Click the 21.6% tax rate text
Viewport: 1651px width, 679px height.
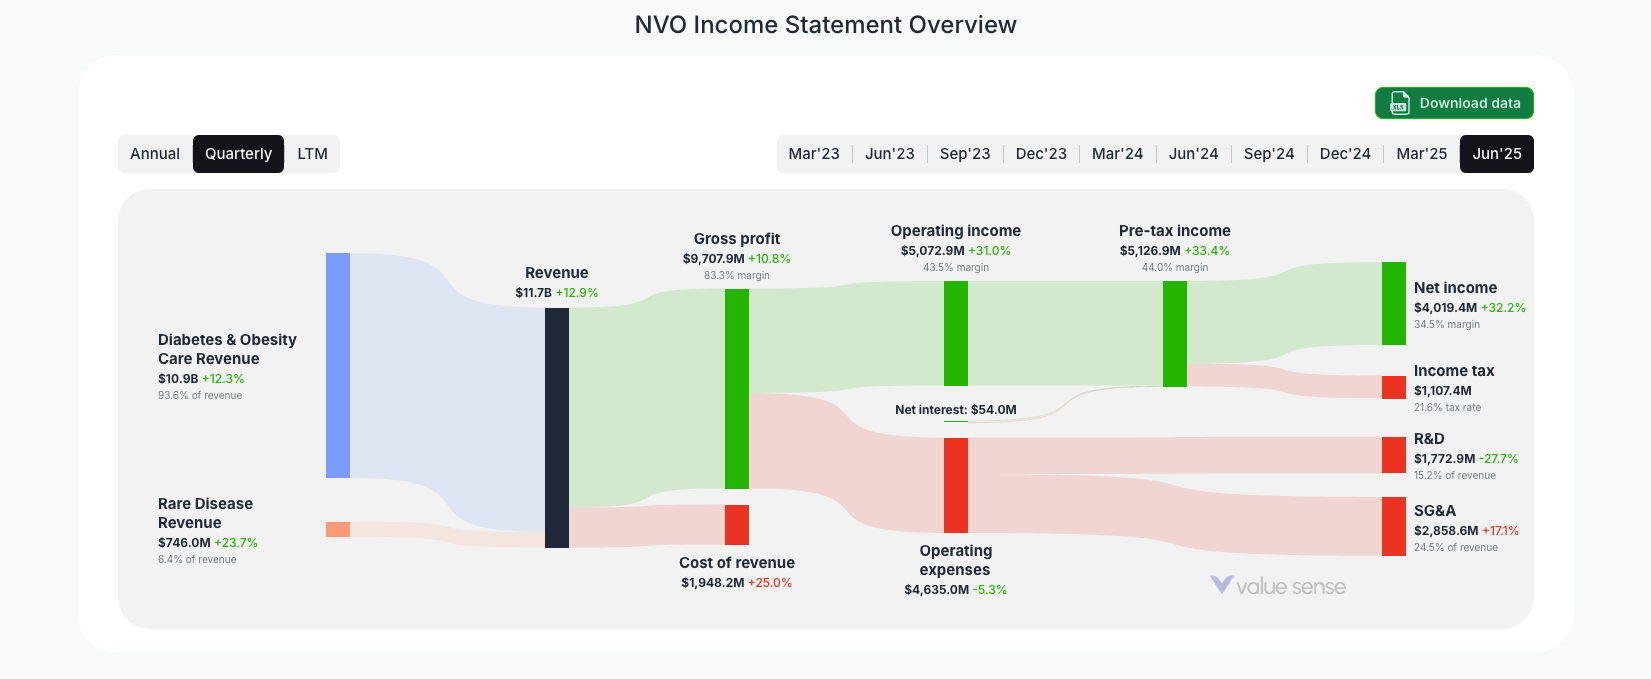click(1448, 408)
